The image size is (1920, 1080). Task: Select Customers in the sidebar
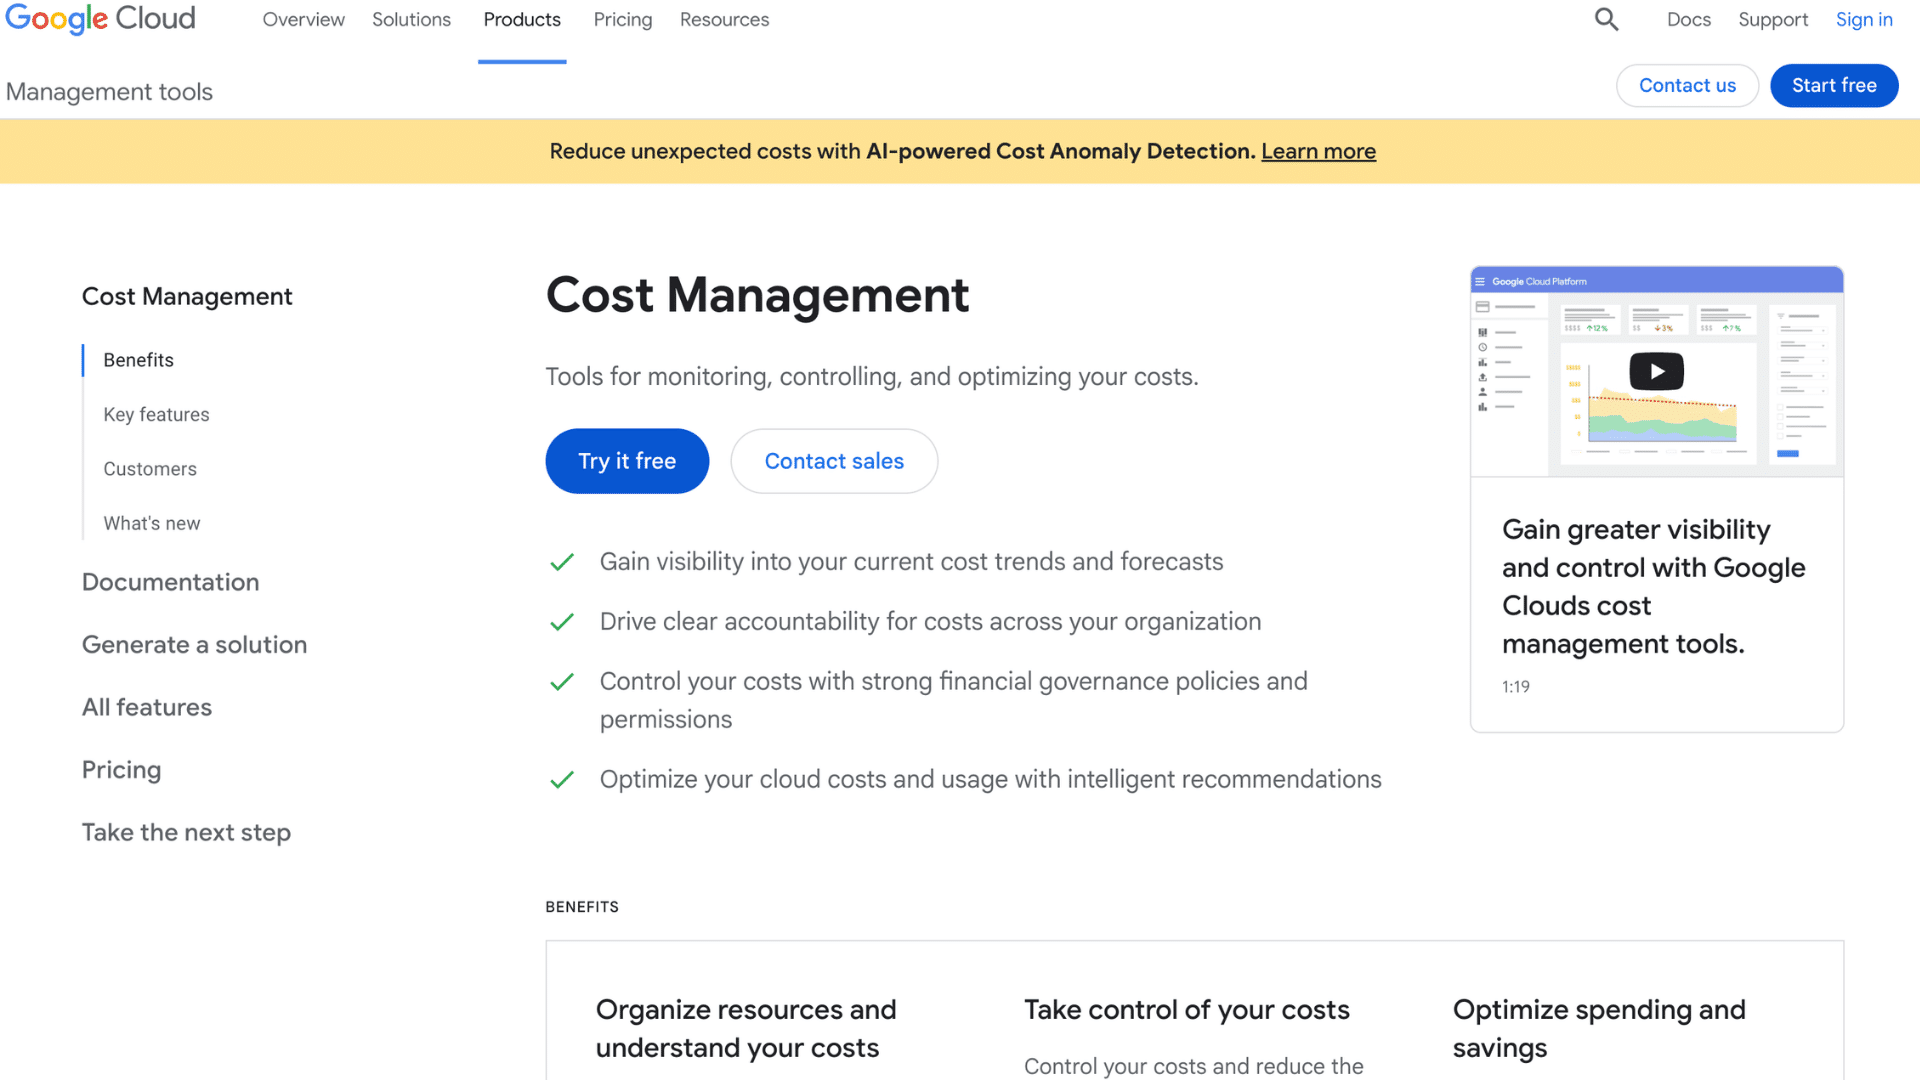coord(149,468)
